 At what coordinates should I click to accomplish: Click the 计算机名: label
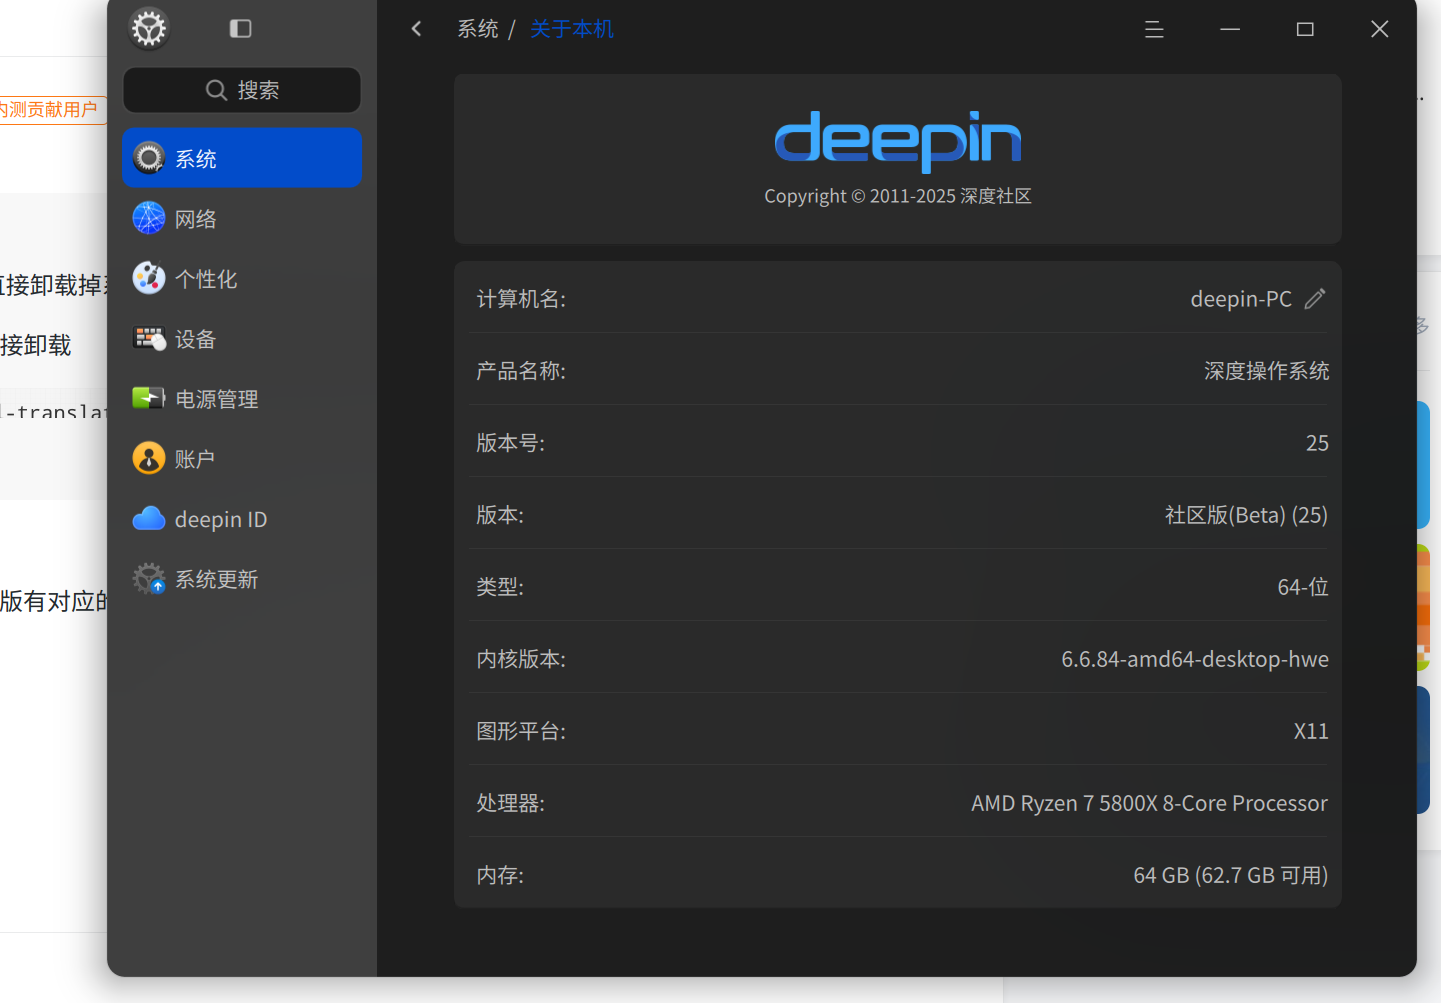pos(521,299)
